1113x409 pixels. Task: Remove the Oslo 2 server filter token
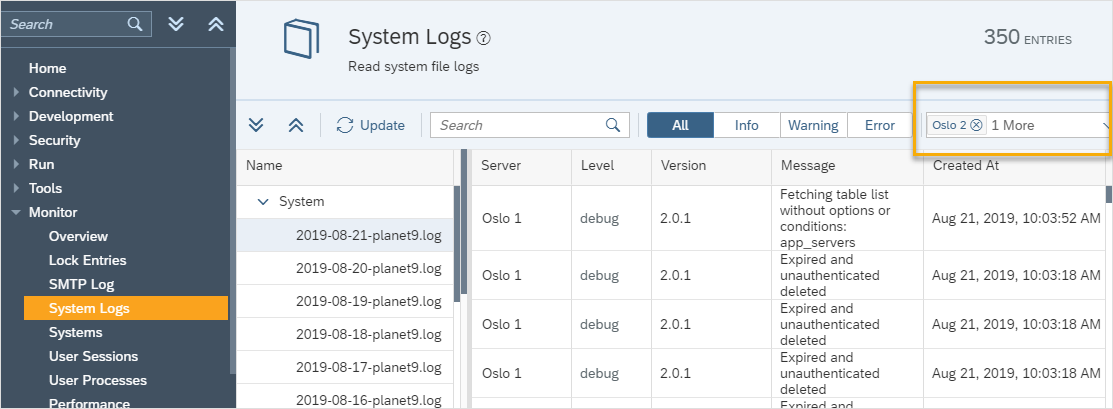click(x=976, y=125)
